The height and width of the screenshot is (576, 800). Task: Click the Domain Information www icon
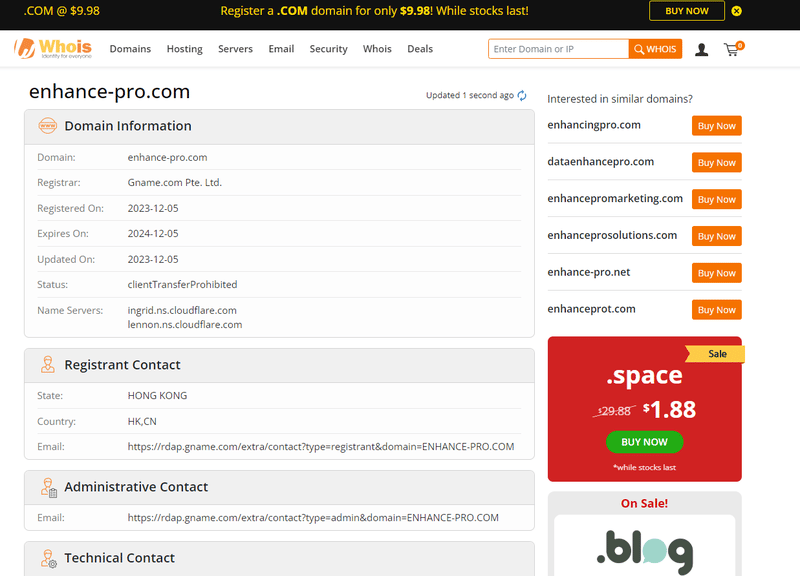click(47, 126)
